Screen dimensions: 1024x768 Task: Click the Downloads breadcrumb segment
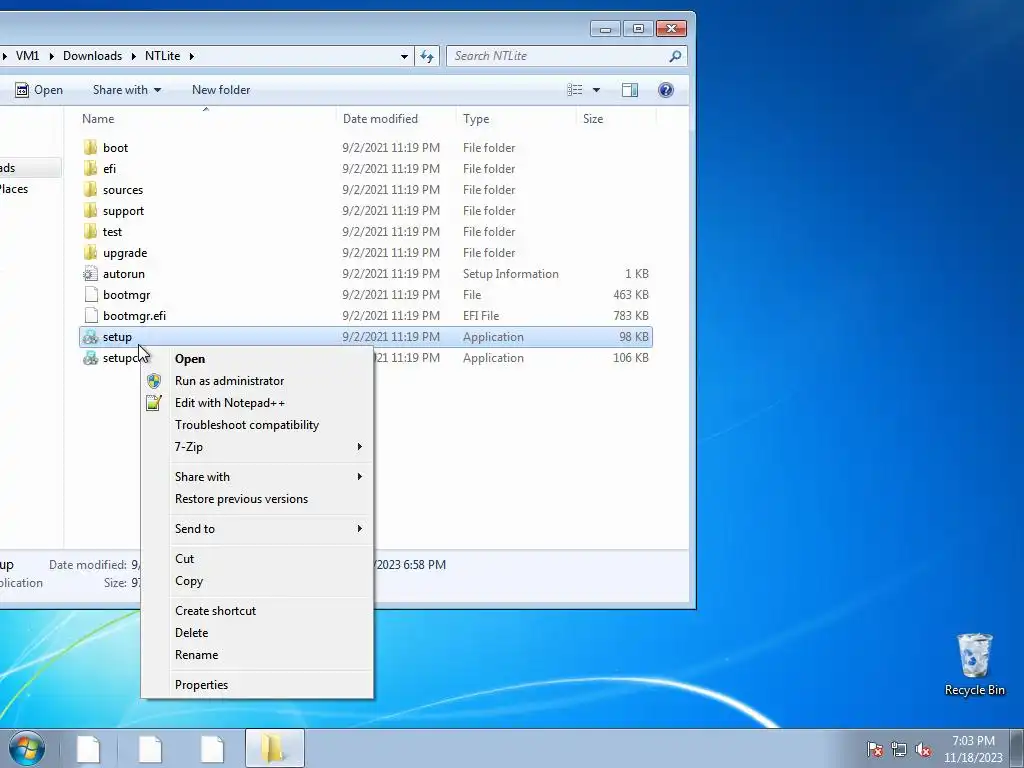tap(92, 56)
